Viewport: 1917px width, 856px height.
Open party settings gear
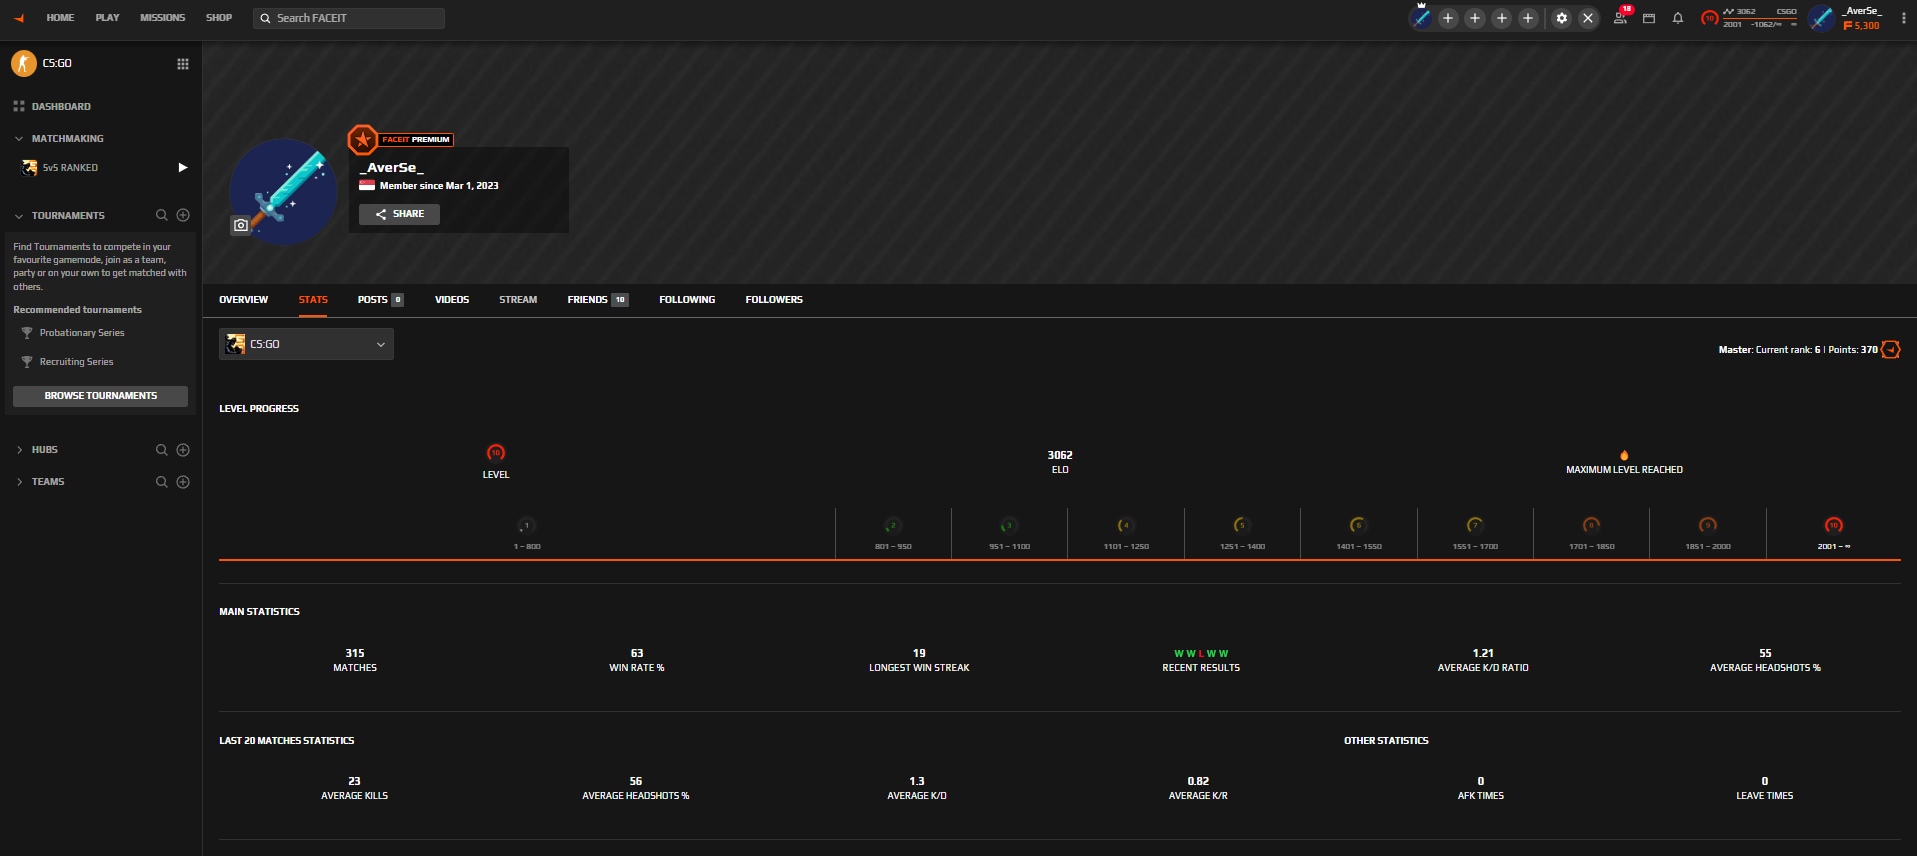[1562, 18]
